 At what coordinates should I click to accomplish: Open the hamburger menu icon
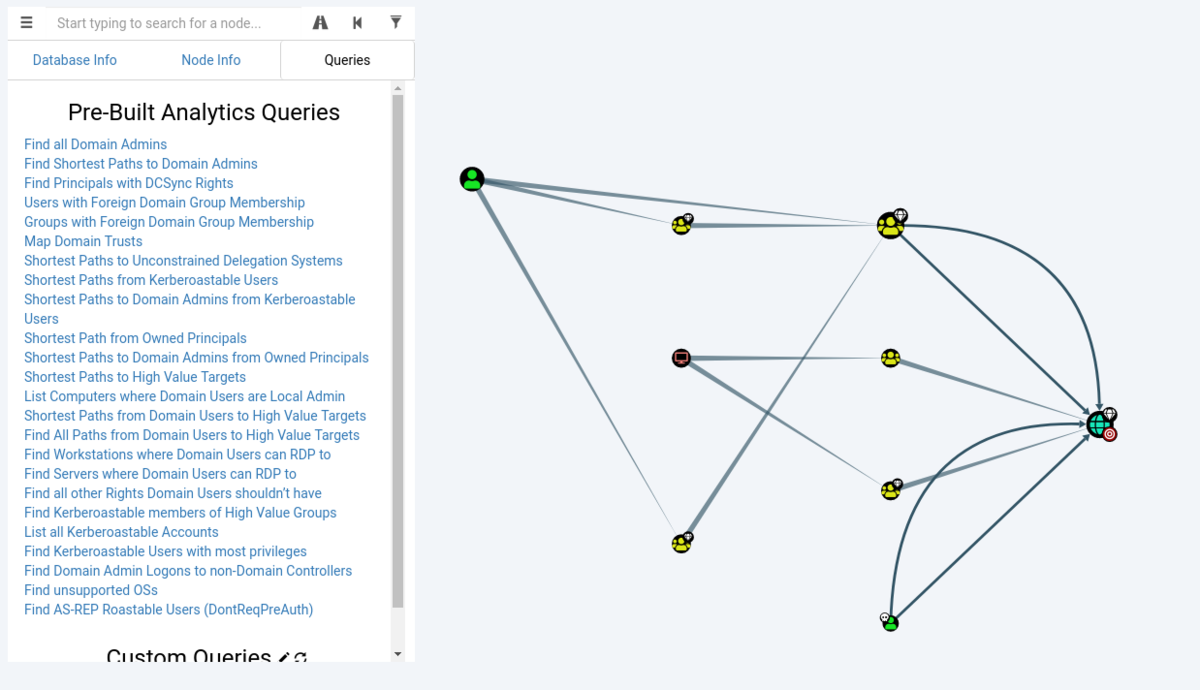pos(27,22)
